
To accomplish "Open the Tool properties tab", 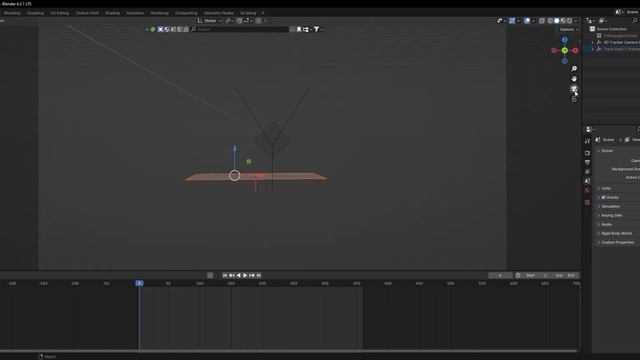I will [587, 141].
